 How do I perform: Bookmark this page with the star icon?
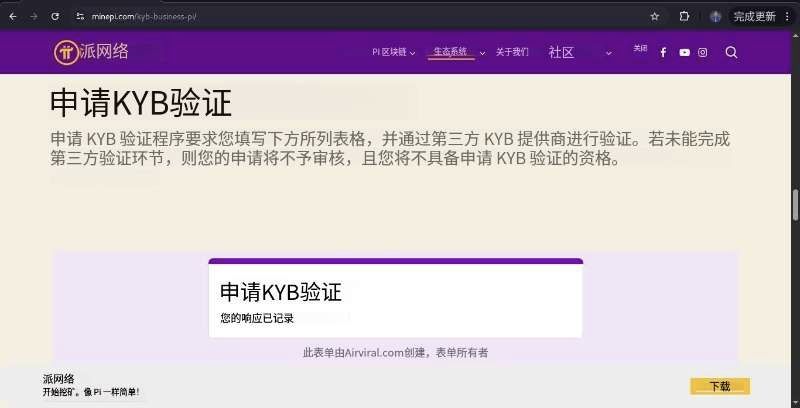click(655, 17)
